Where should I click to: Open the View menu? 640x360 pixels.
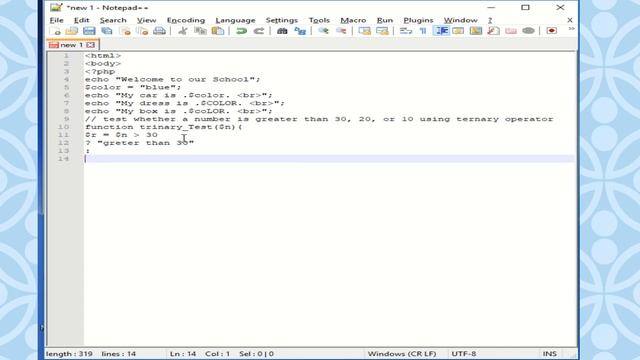[146, 20]
